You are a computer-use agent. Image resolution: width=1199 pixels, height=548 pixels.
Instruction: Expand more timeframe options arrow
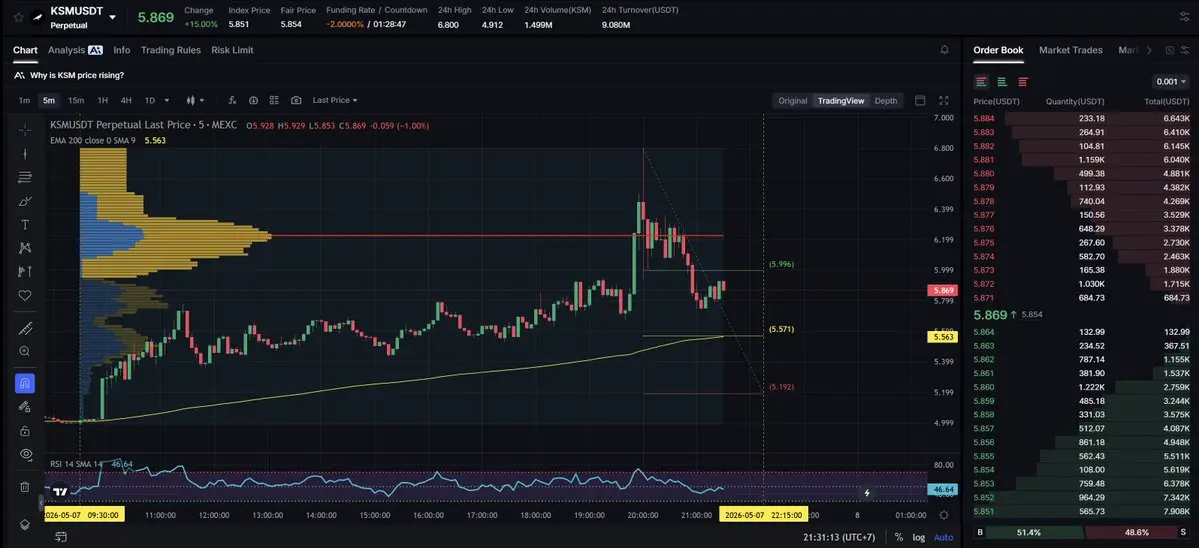167,100
